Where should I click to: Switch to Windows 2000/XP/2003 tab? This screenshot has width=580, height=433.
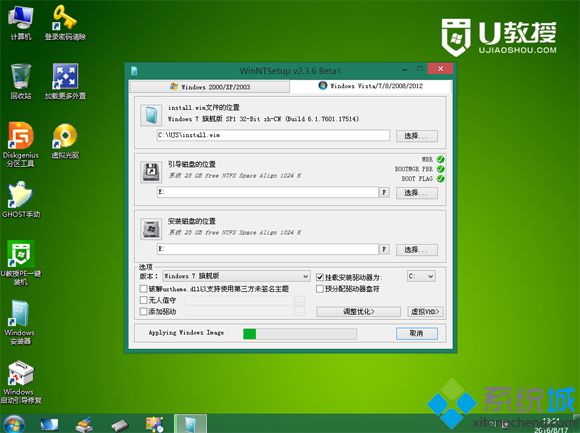(209, 87)
